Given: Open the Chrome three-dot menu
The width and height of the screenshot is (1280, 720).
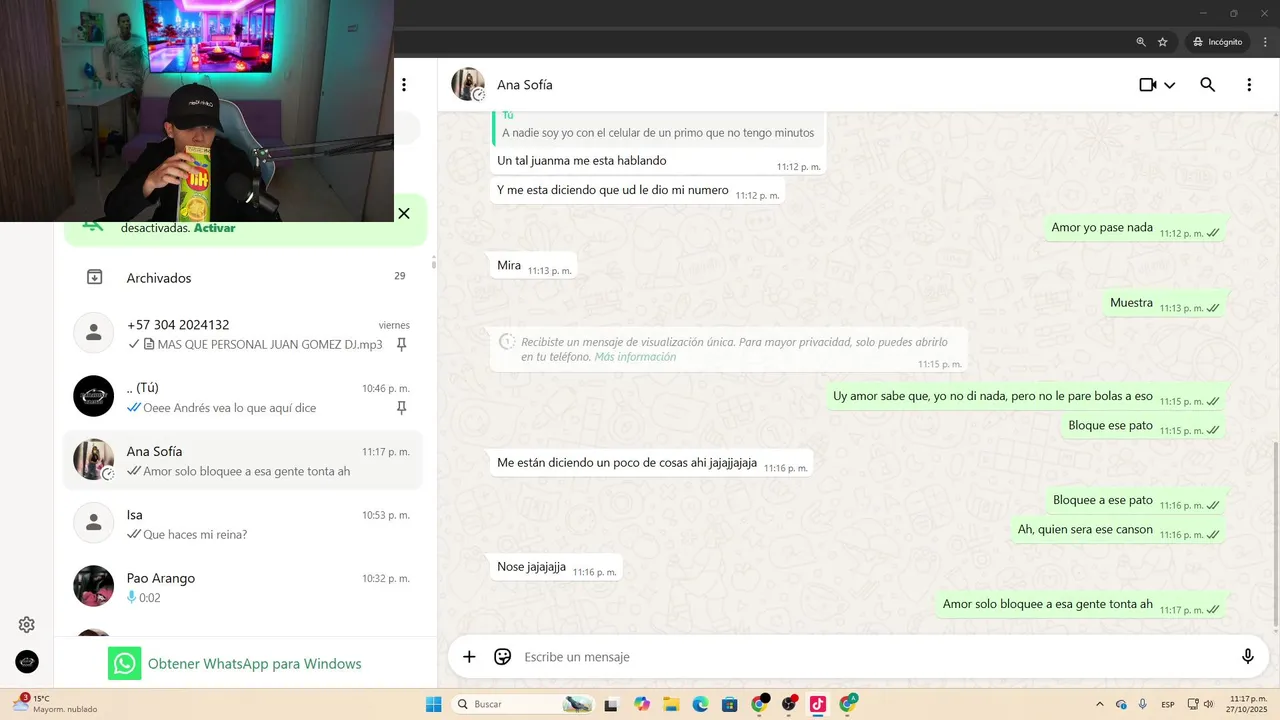Looking at the screenshot, I should point(1265,42).
